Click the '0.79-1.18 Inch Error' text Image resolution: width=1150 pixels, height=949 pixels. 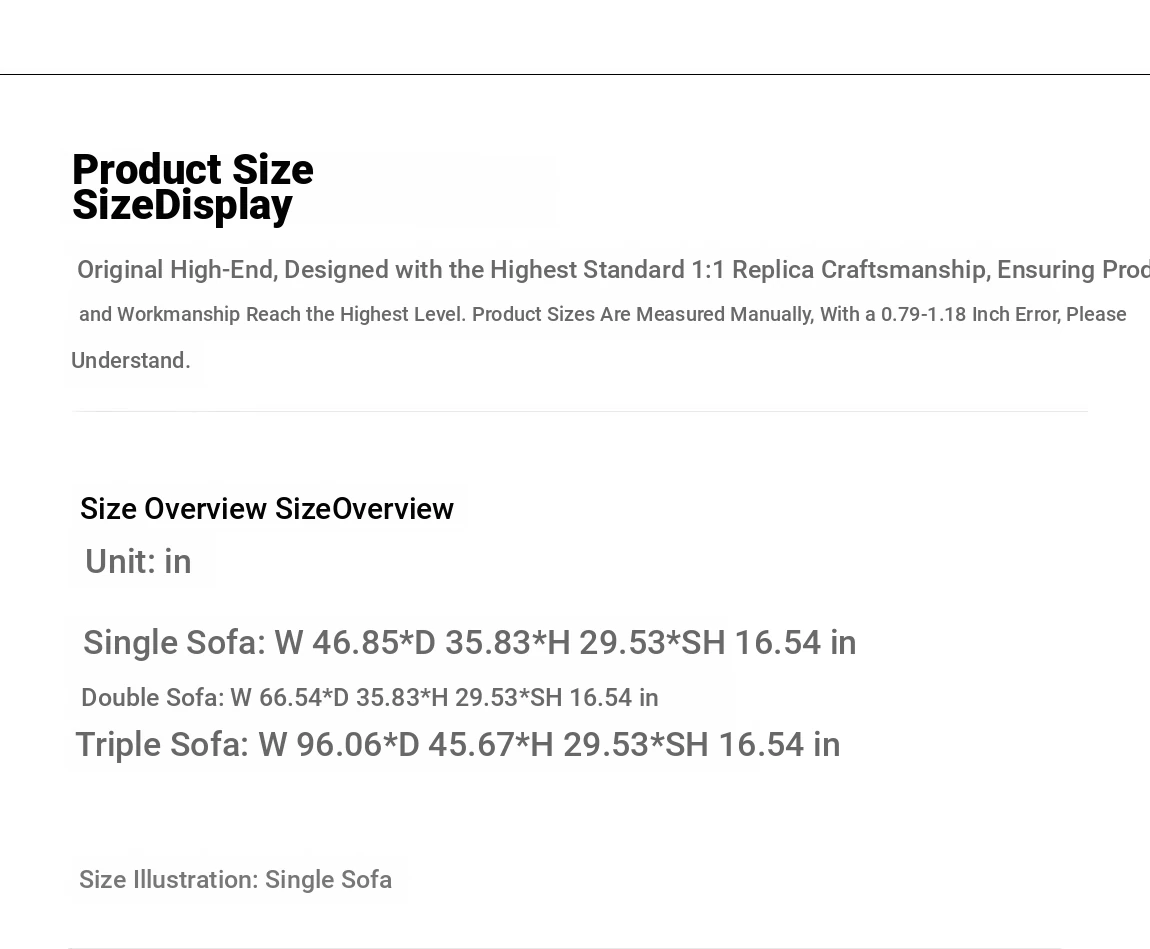[x=970, y=314]
